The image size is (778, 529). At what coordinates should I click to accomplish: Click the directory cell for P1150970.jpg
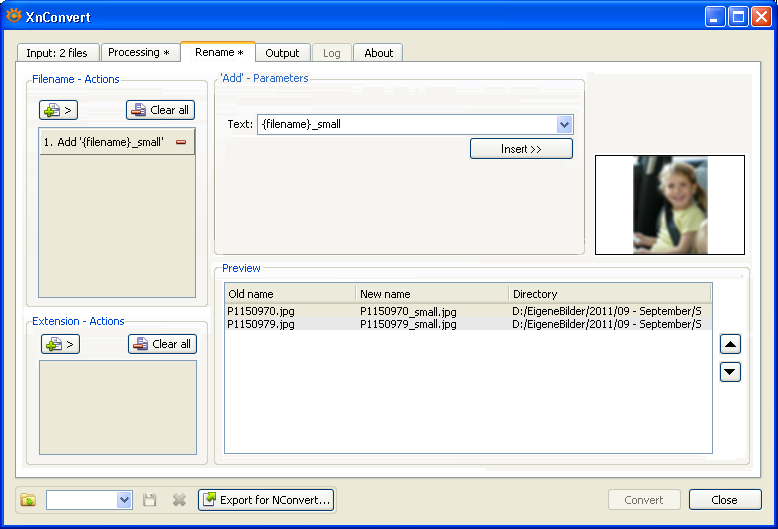click(607, 311)
